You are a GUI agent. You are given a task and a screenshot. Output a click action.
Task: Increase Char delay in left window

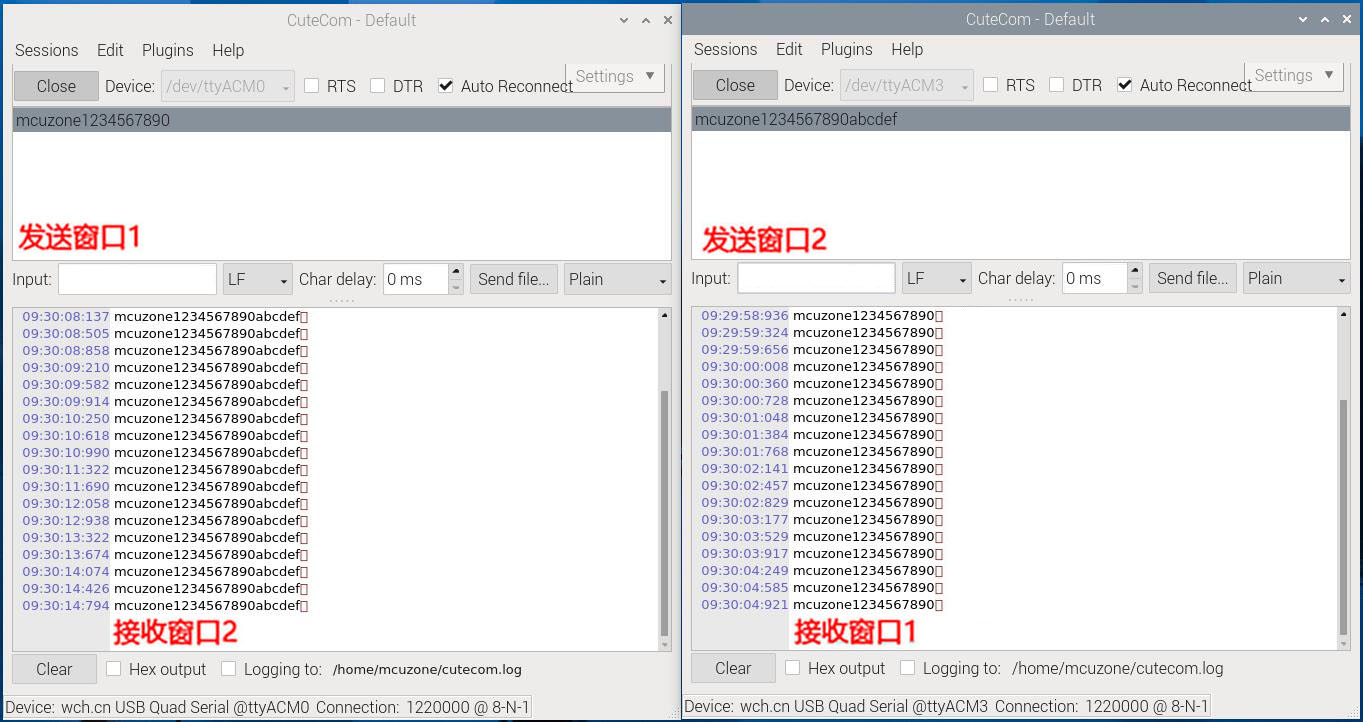point(456,271)
